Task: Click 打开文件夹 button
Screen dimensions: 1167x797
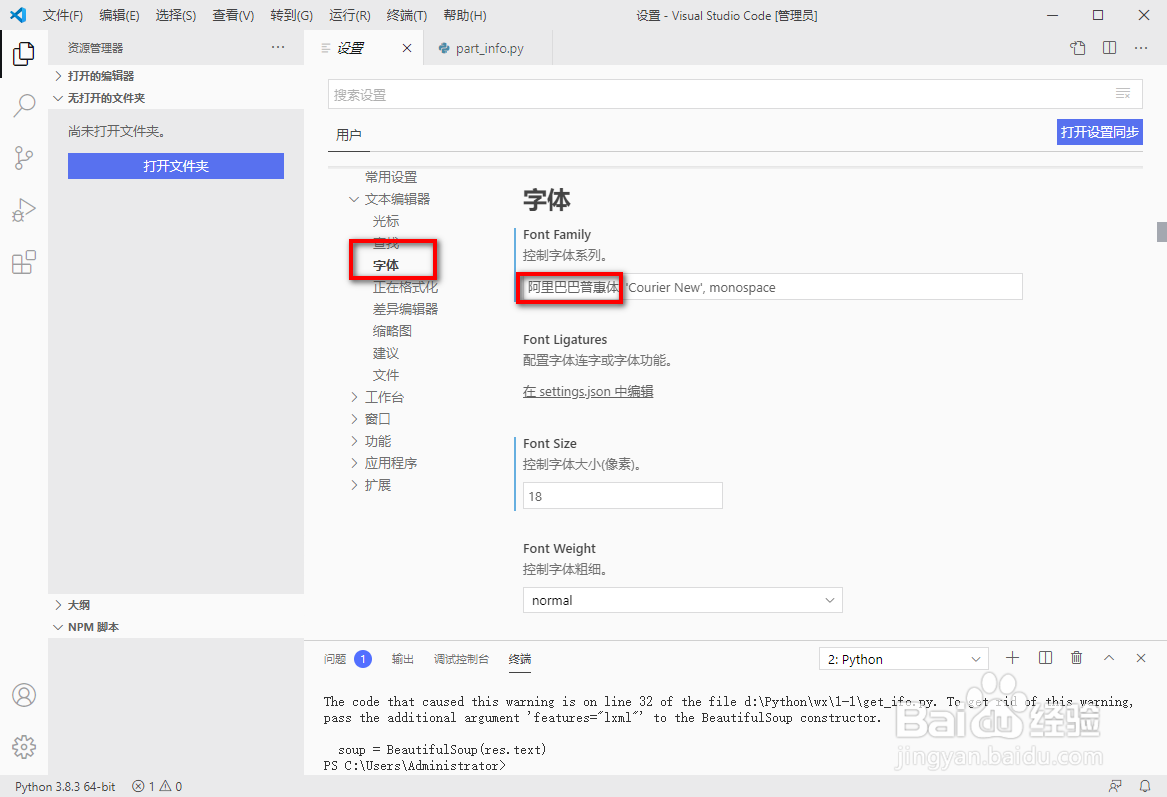Action: point(176,166)
